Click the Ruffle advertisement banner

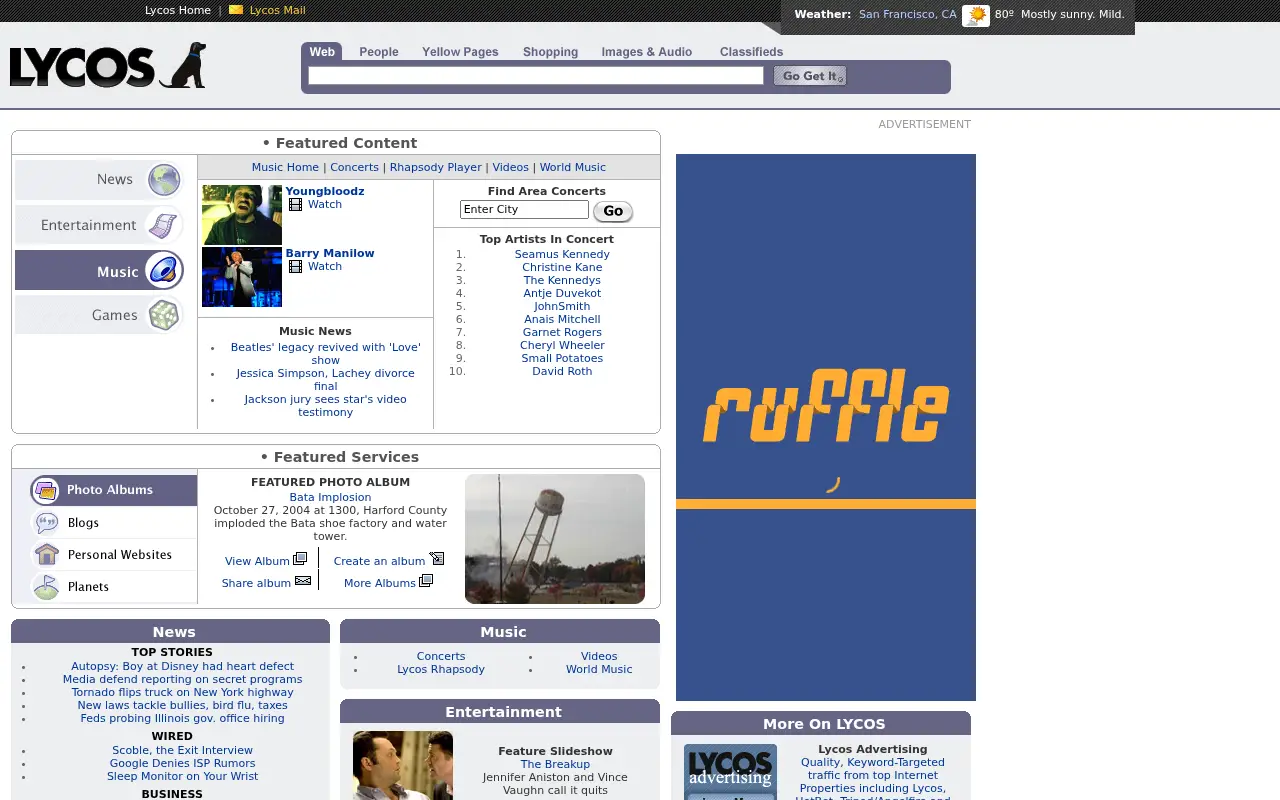826,427
